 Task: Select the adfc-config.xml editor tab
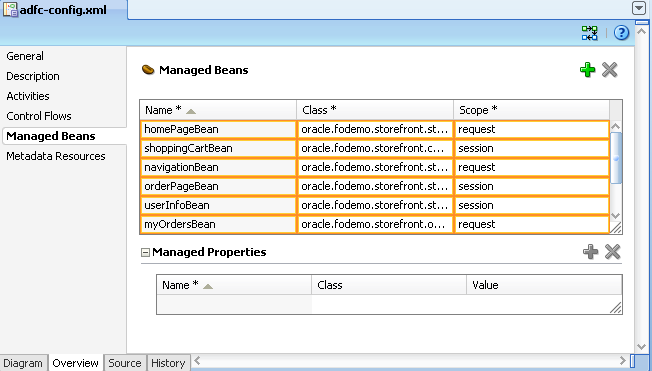click(x=64, y=10)
